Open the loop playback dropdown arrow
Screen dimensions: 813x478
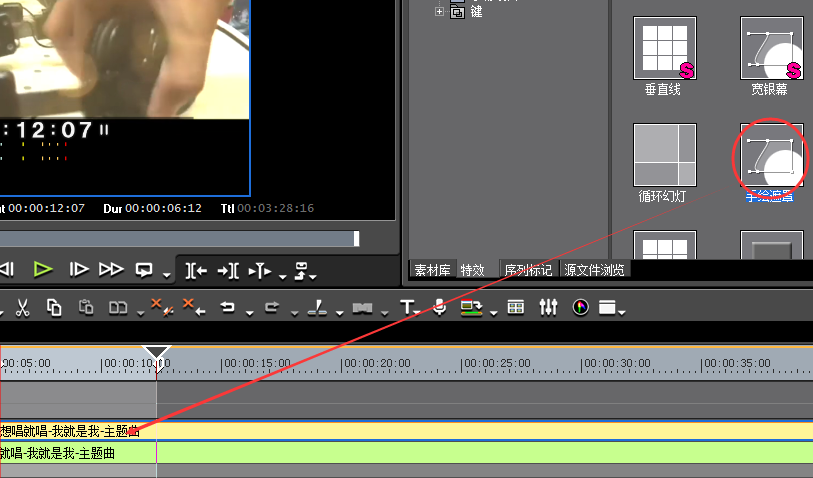[x=166, y=275]
